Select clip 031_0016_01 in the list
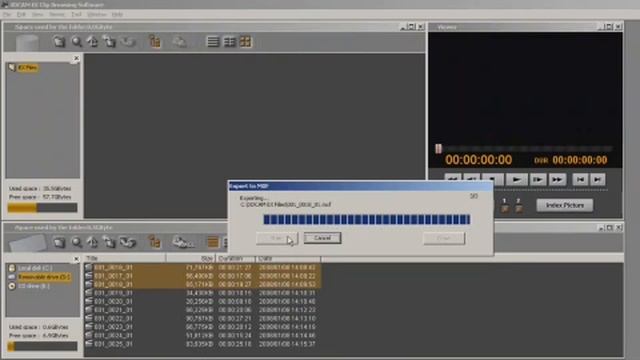This screenshot has height=360, width=640. tap(203, 268)
